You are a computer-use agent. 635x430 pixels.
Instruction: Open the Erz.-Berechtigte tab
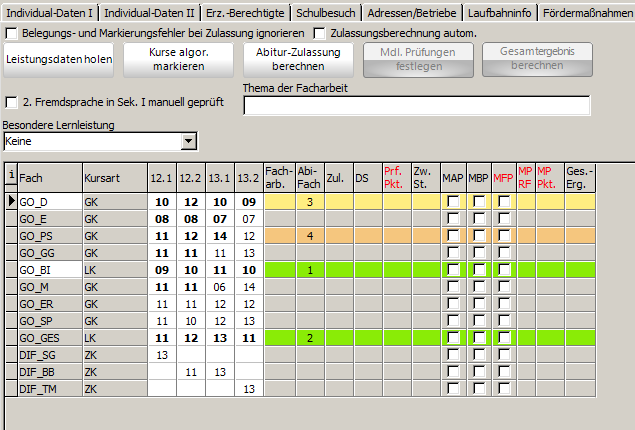[245, 13]
